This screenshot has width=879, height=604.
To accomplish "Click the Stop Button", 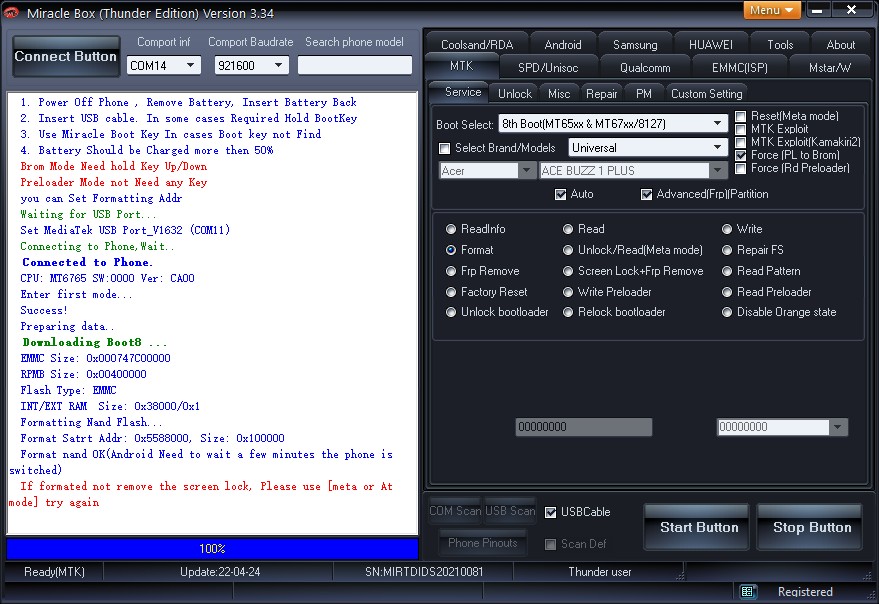I will 811,527.
